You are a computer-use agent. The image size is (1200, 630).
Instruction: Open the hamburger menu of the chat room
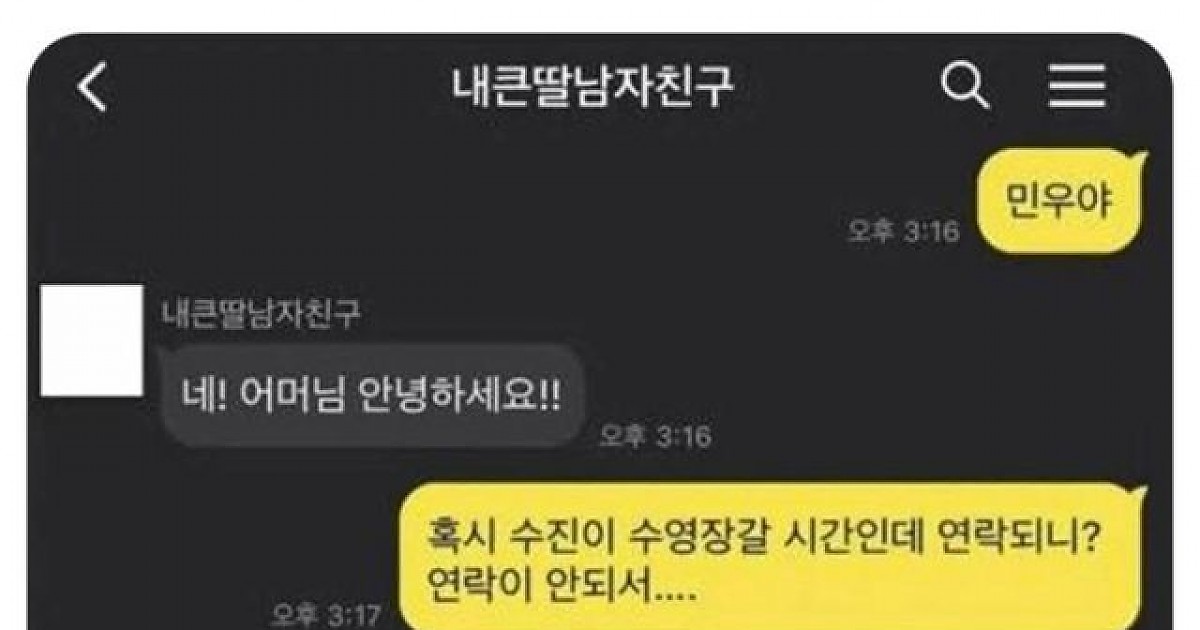(1077, 89)
